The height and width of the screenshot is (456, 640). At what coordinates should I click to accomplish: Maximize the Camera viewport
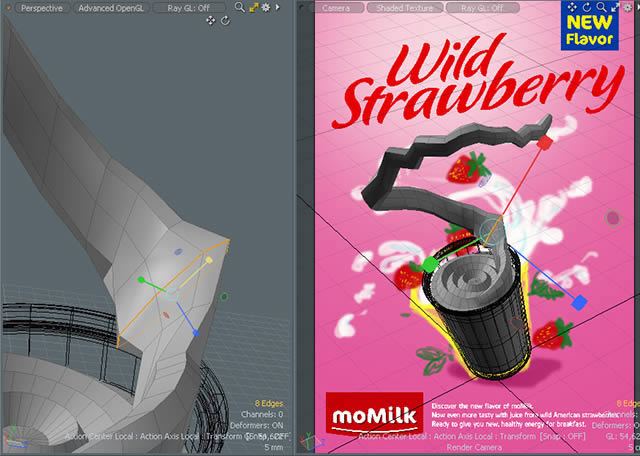(615, 7)
